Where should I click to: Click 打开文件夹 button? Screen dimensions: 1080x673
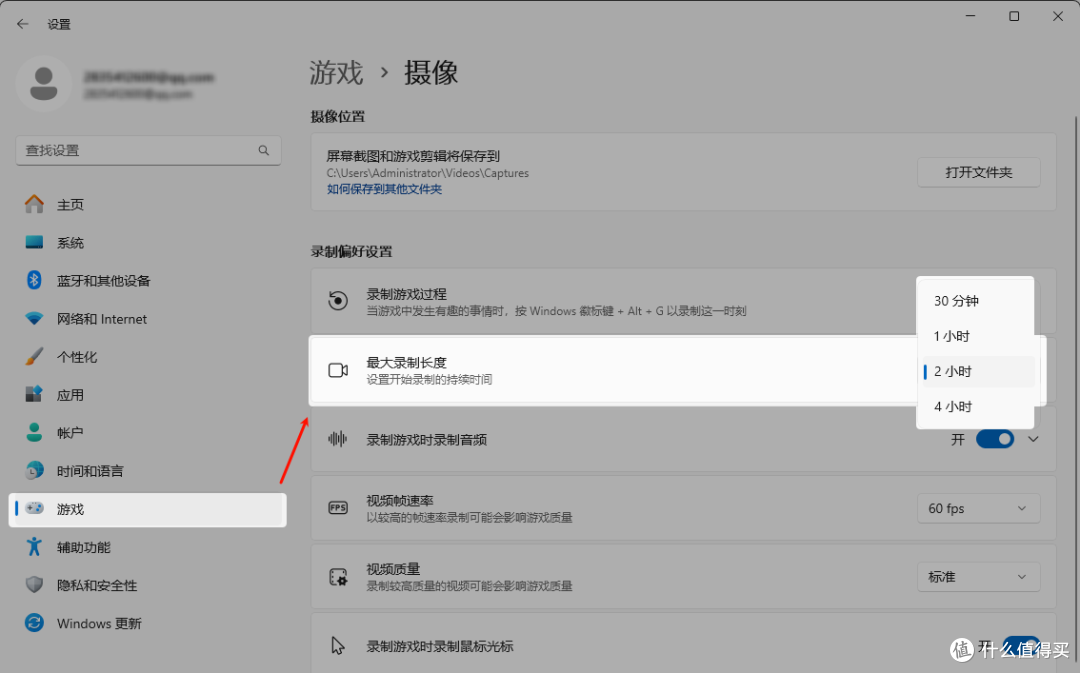tap(978, 172)
